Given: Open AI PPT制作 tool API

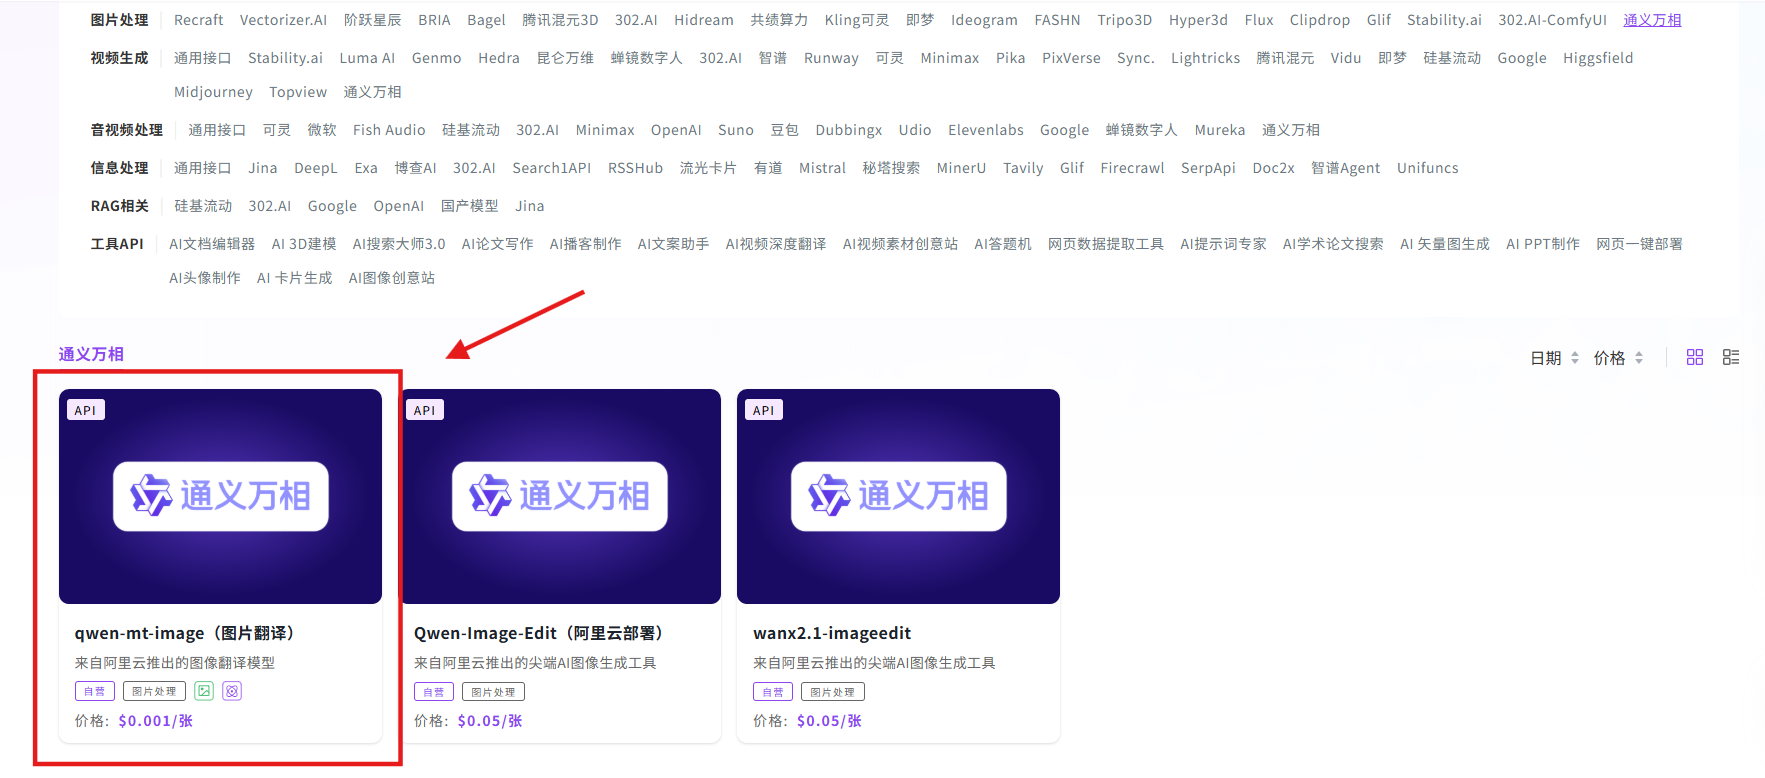Looking at the screenshot, I should click(1543, 244).
